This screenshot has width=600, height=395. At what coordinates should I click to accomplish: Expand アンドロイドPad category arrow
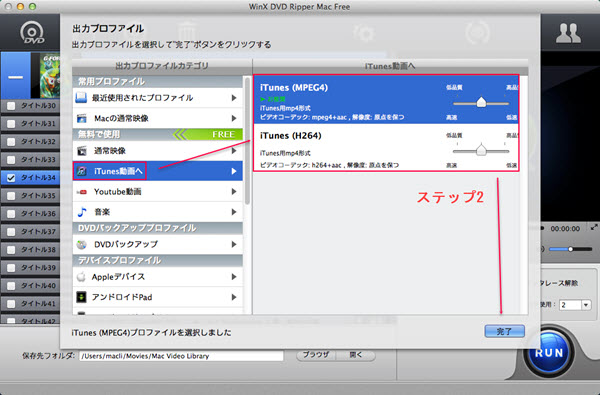[234, 297]
